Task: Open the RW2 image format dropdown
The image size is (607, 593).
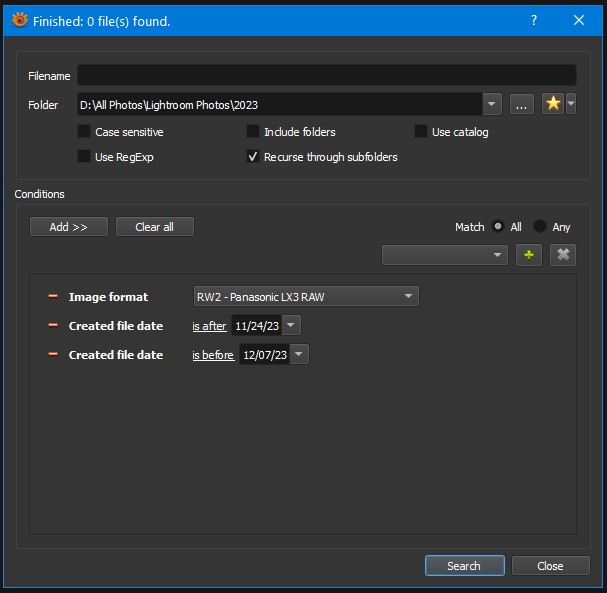Action: pos(306,296)
